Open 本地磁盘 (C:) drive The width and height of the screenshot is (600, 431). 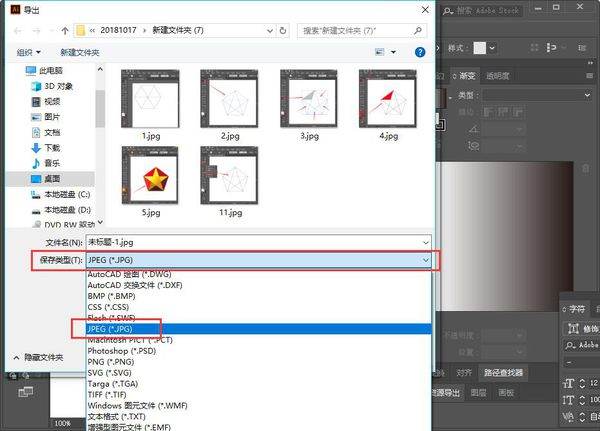(x=60, y=194)
